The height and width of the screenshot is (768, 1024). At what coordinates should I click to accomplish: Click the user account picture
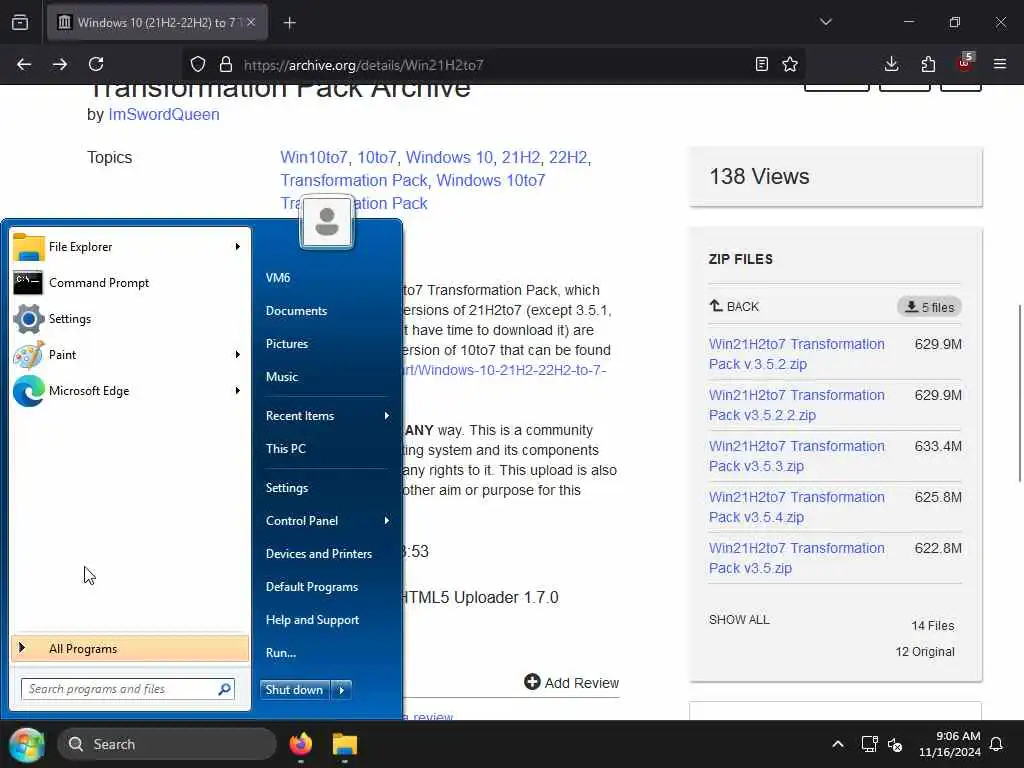pos(327,222)
